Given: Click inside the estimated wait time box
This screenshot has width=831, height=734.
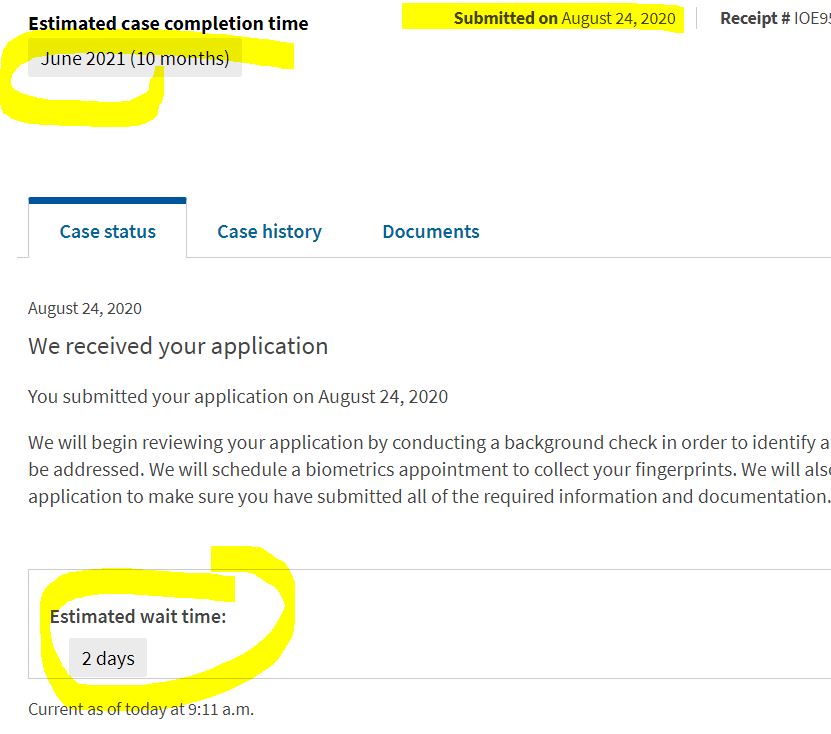Looking at the screenshot, I should 429,624.
